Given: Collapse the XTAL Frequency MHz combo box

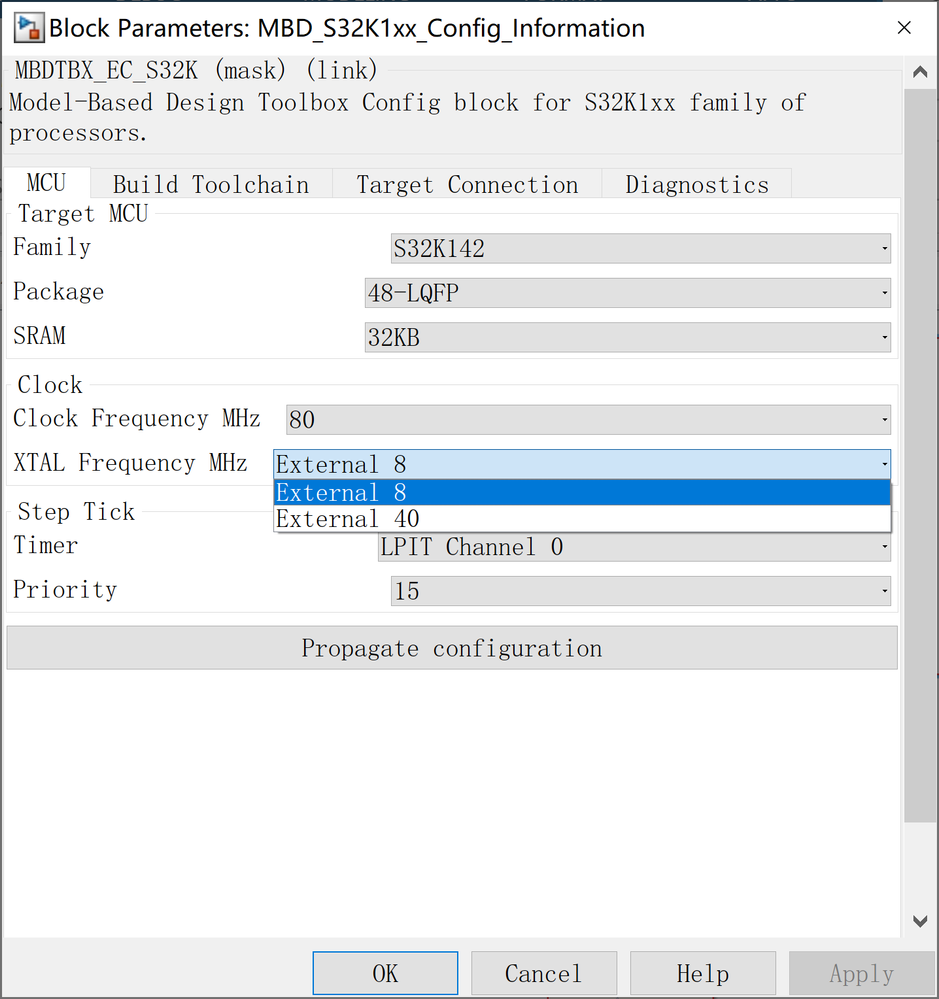Looking at the screenshot, I should point(582,464).
